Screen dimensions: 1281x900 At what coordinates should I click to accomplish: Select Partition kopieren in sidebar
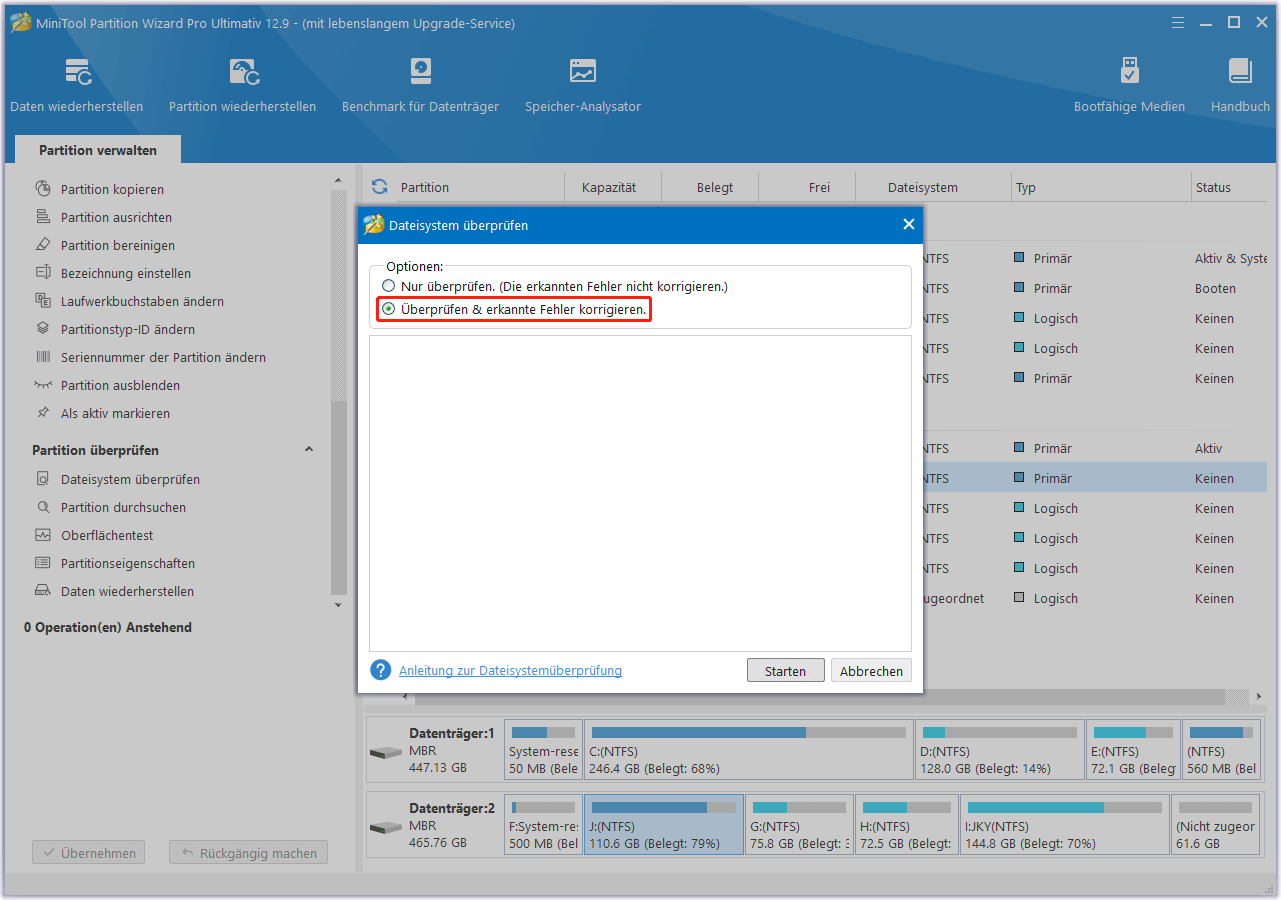pyautogui.click(x=112, y=189)
